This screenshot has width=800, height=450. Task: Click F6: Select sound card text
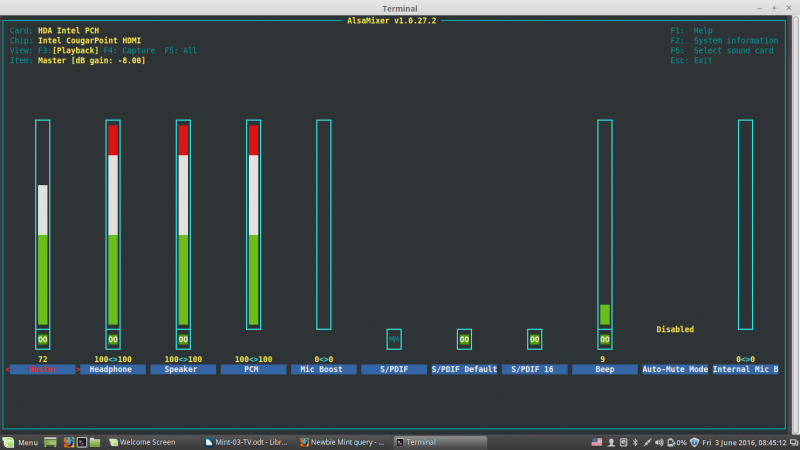click(722, 51)
